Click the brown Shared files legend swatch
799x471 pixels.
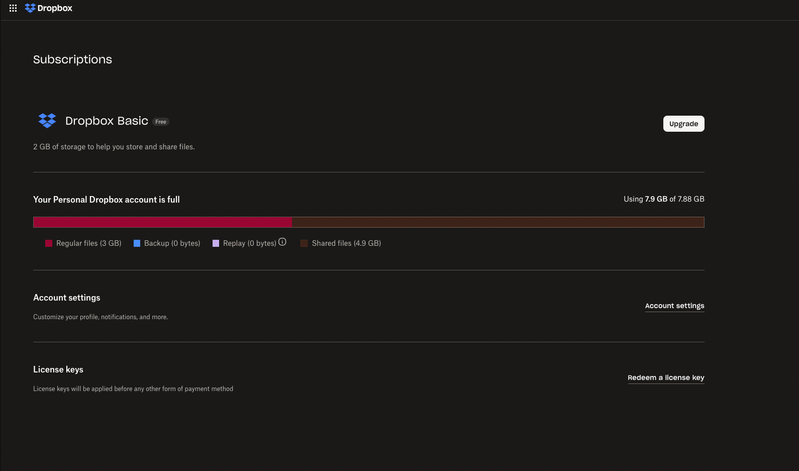coord(304,243)
